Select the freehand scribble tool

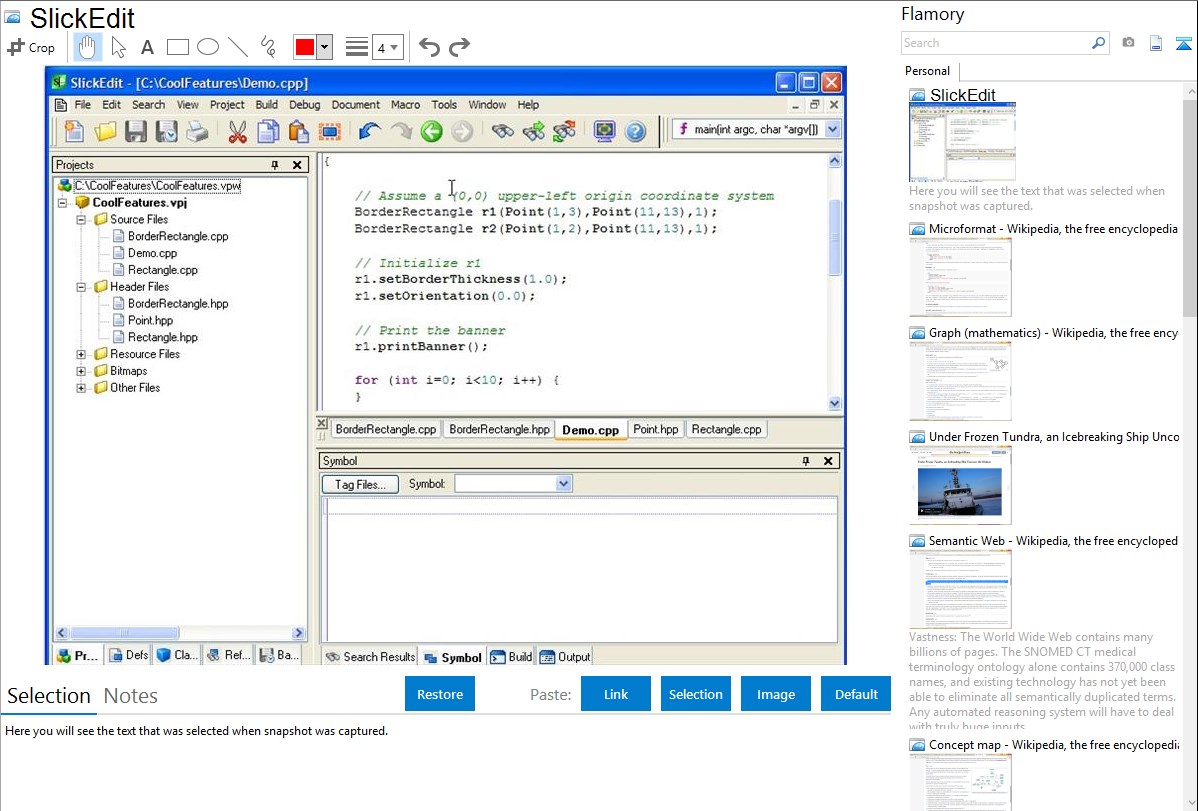[267, 47]
